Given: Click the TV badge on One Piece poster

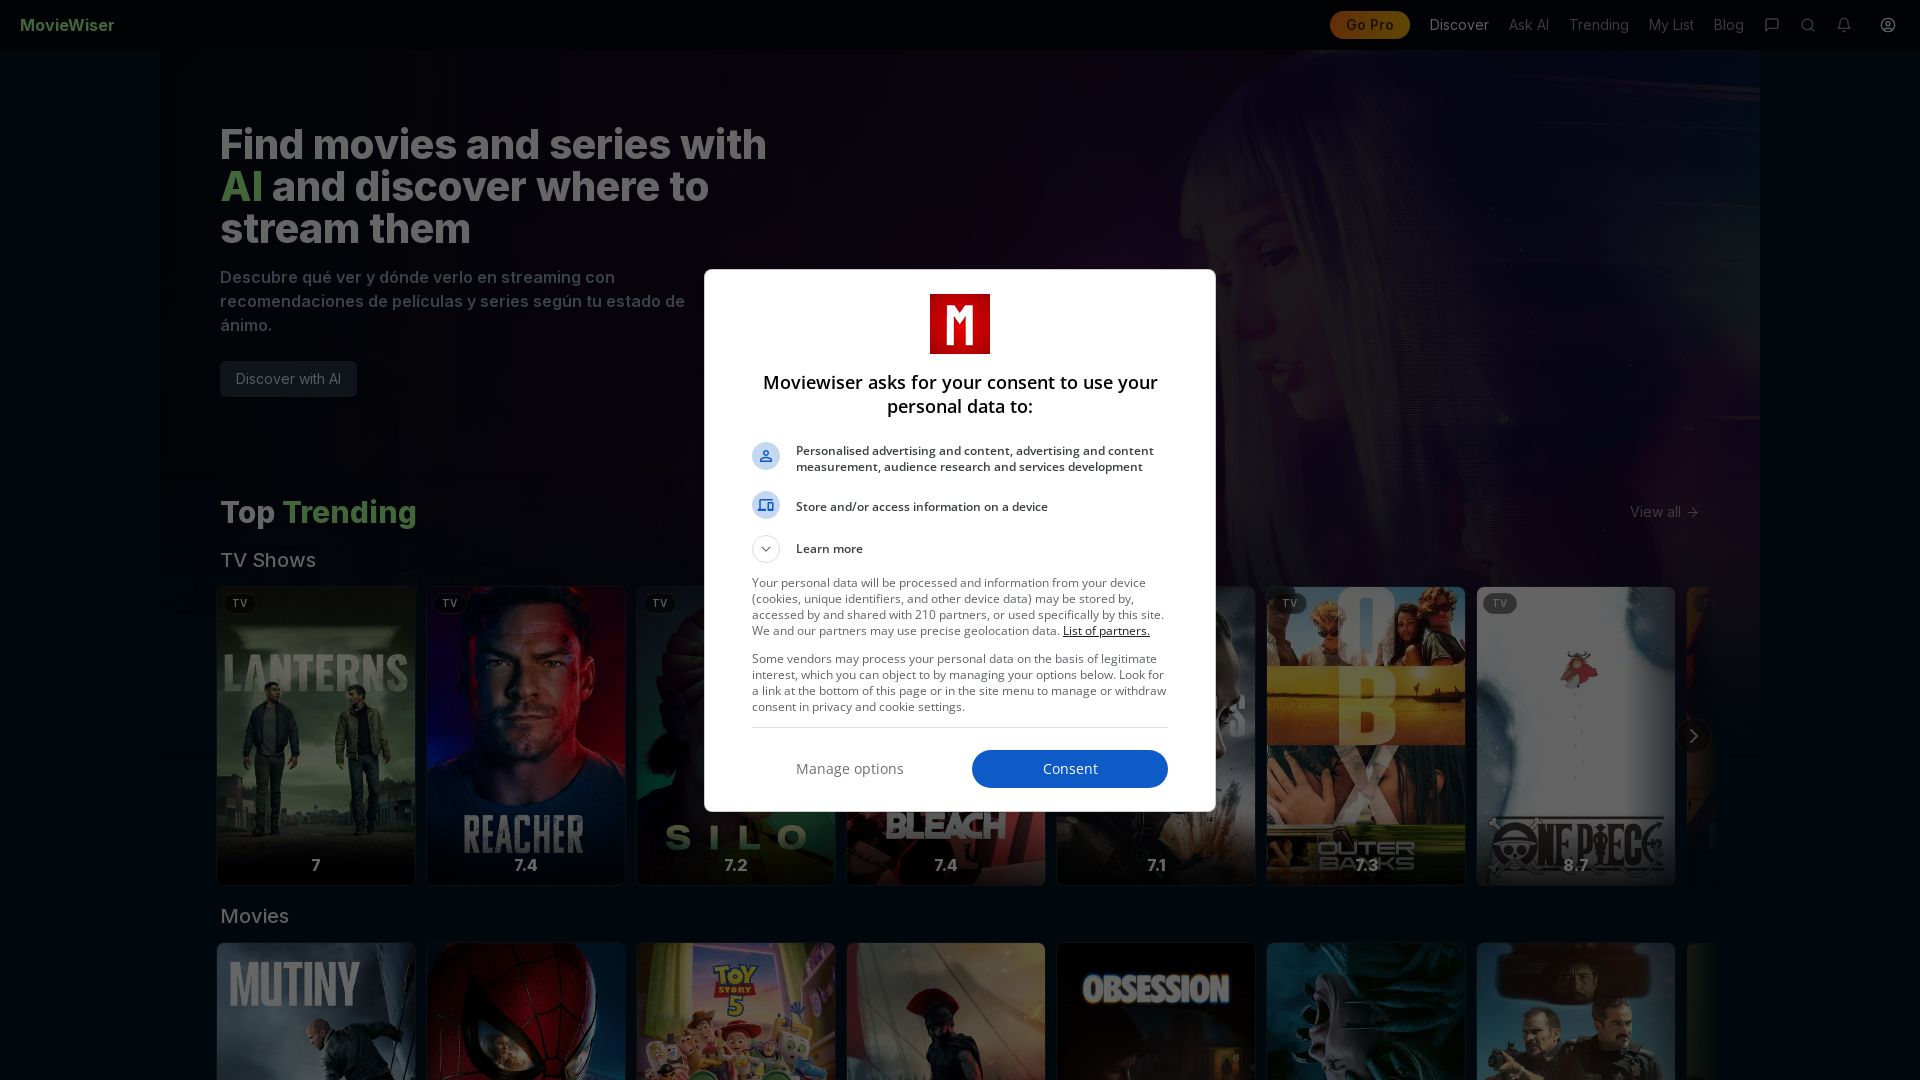Looking at the screenshot, I should (x=1500, y=603).
